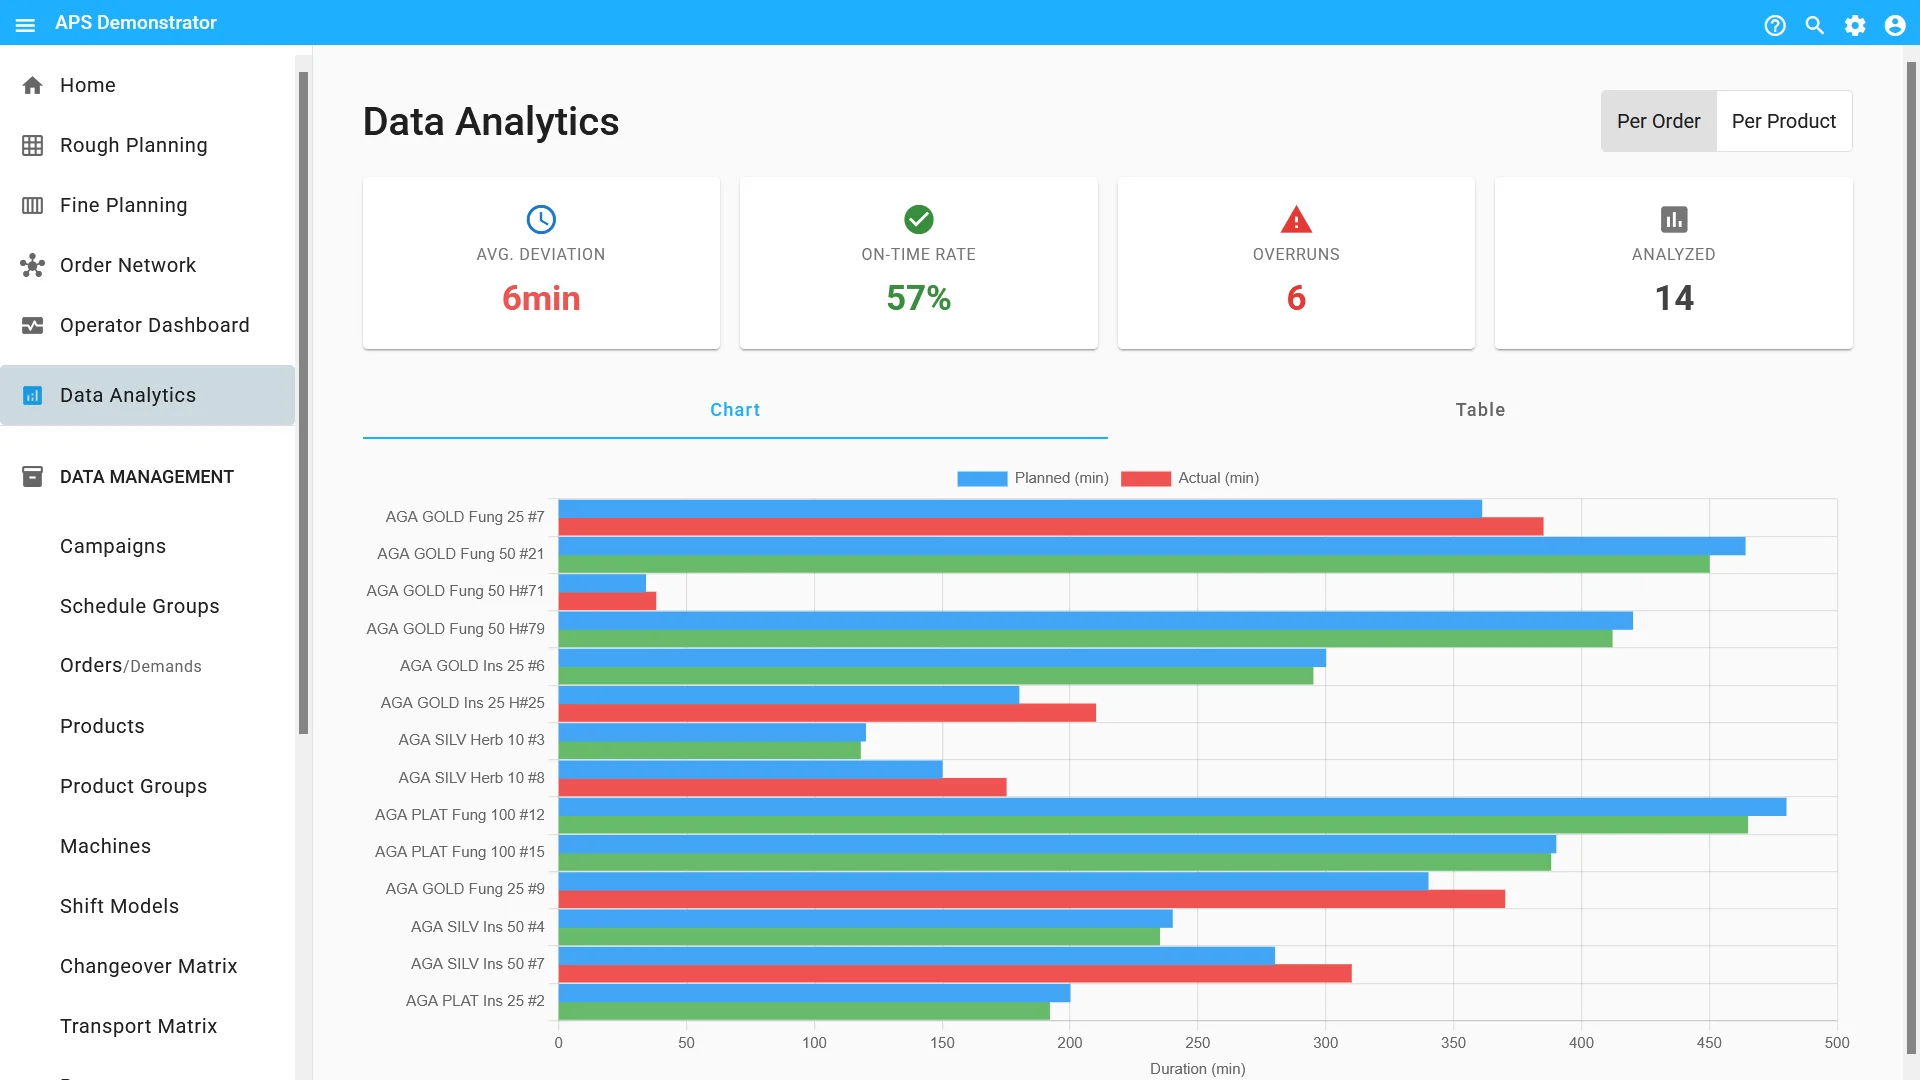Open the hamburger navigation menu
The height and width of the screenshot is (1080, 1920).
(26, 25)
